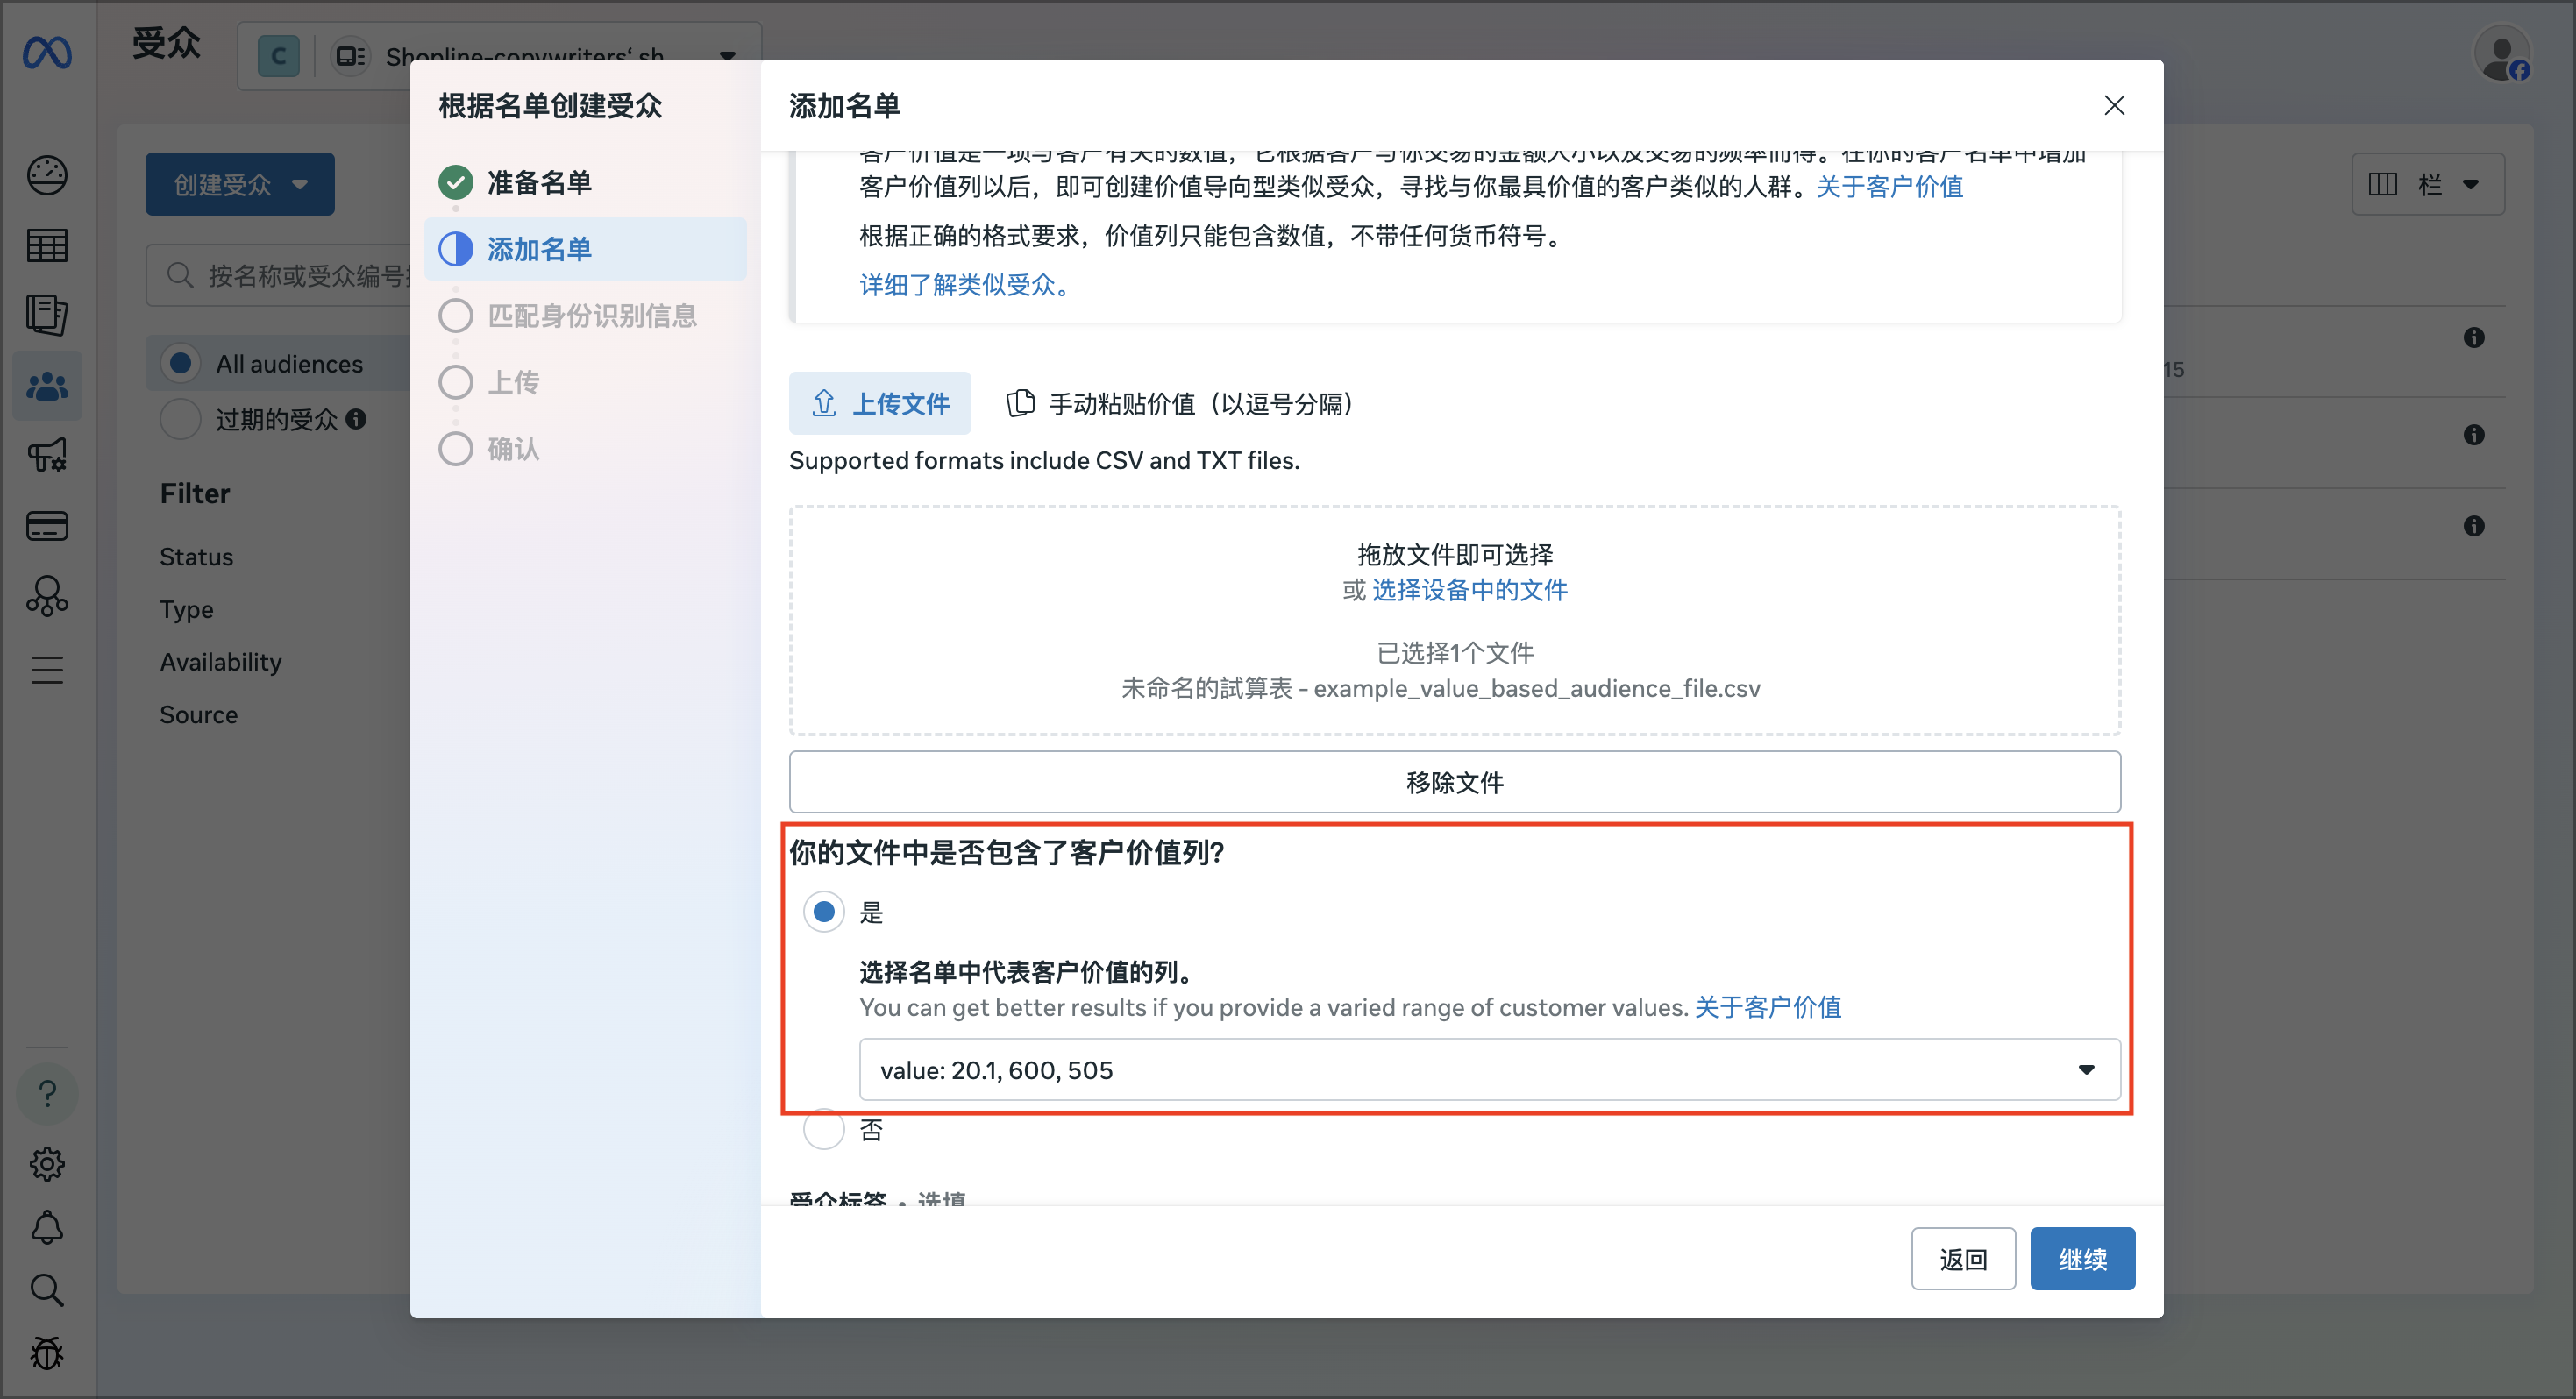Open all tools hamburger menu in sidebar
The height and width of the screenshot is (1399, 2576).
pos(47,668)
